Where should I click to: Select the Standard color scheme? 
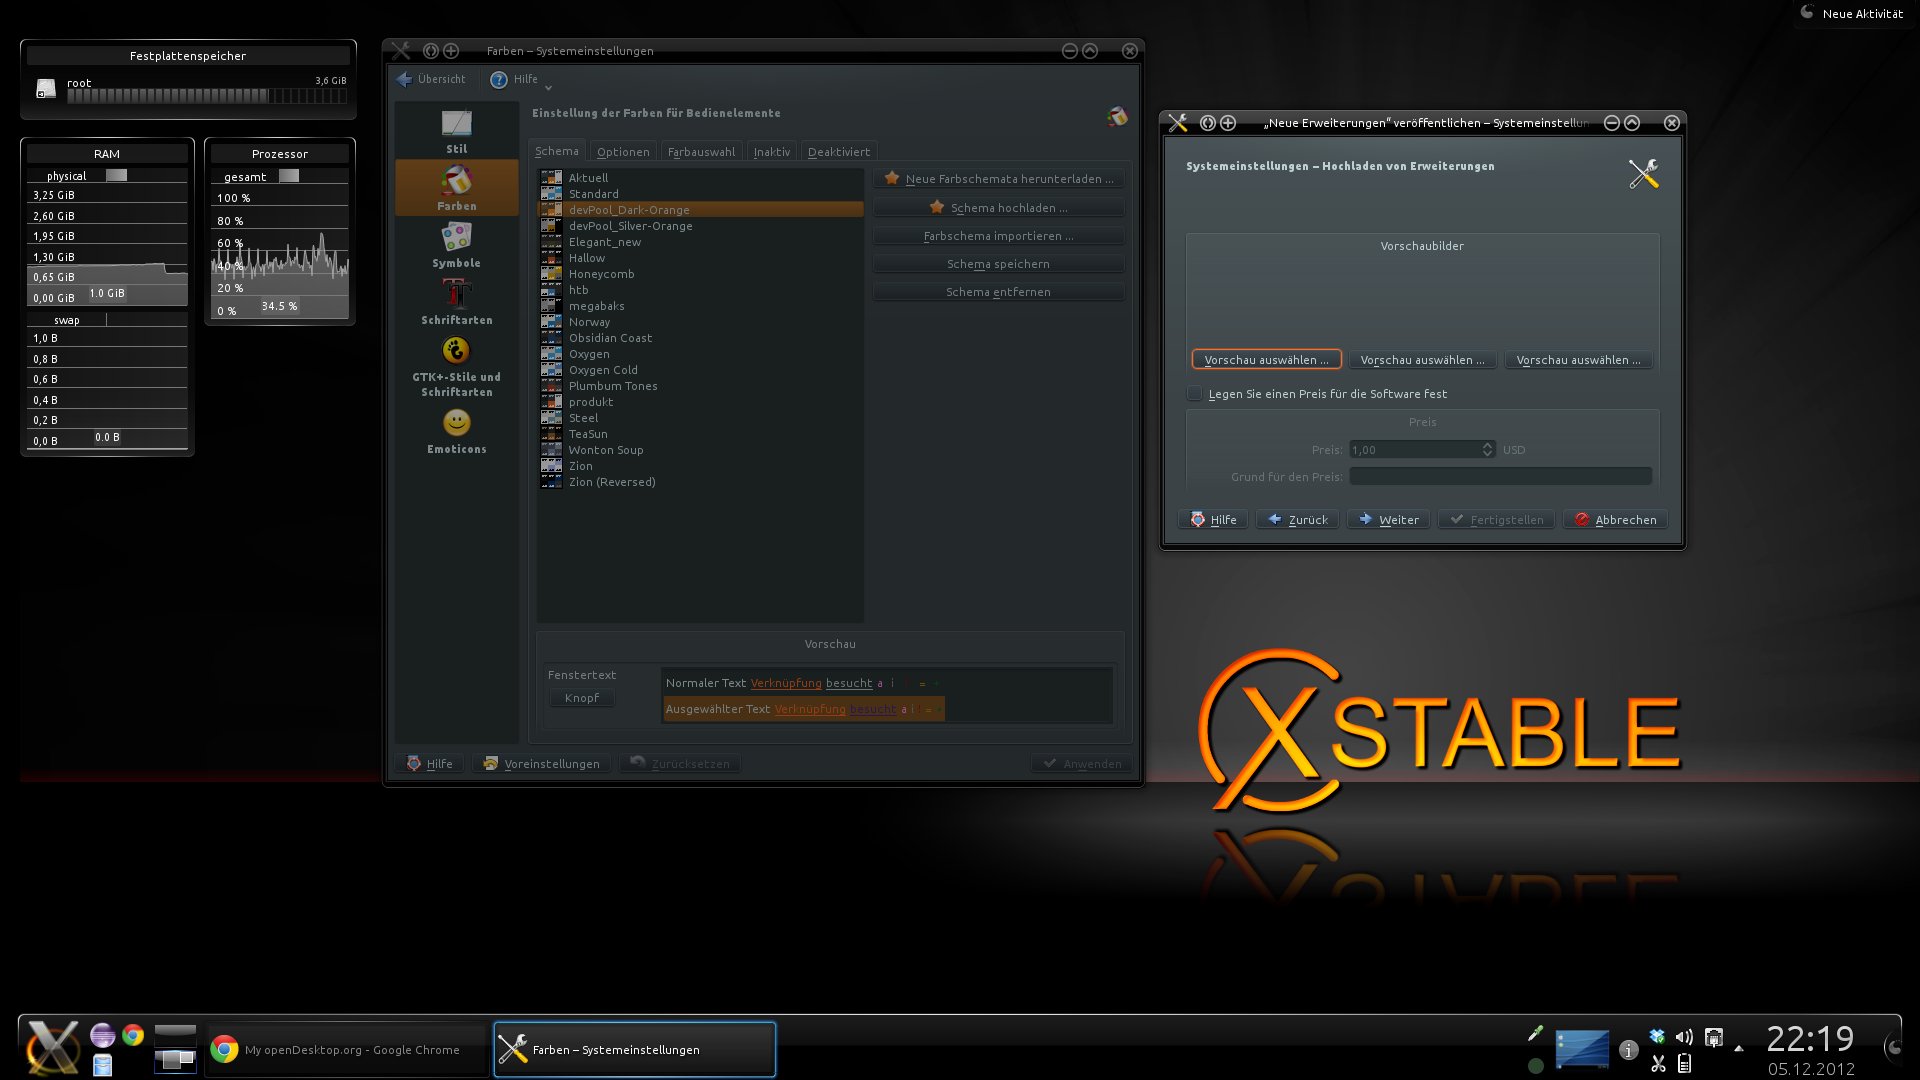pos(700,194)
